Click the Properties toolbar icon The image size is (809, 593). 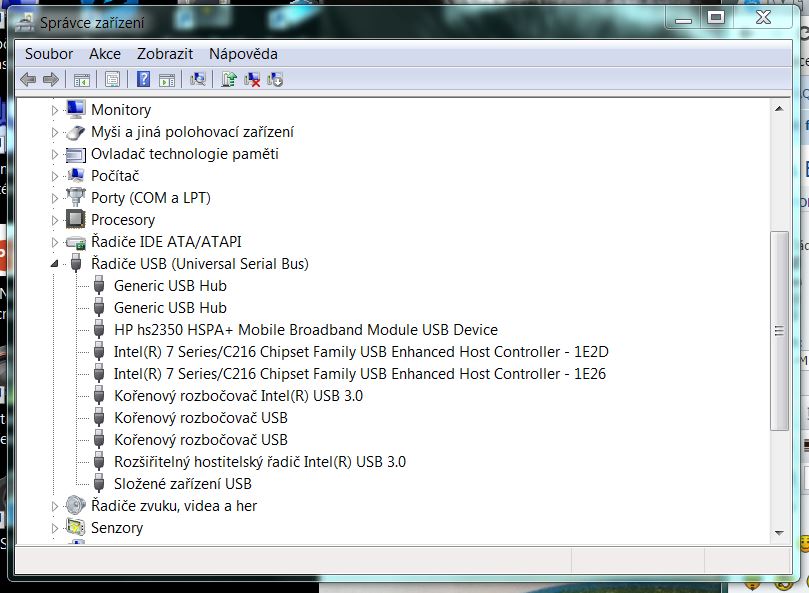(x=113, y=79)
